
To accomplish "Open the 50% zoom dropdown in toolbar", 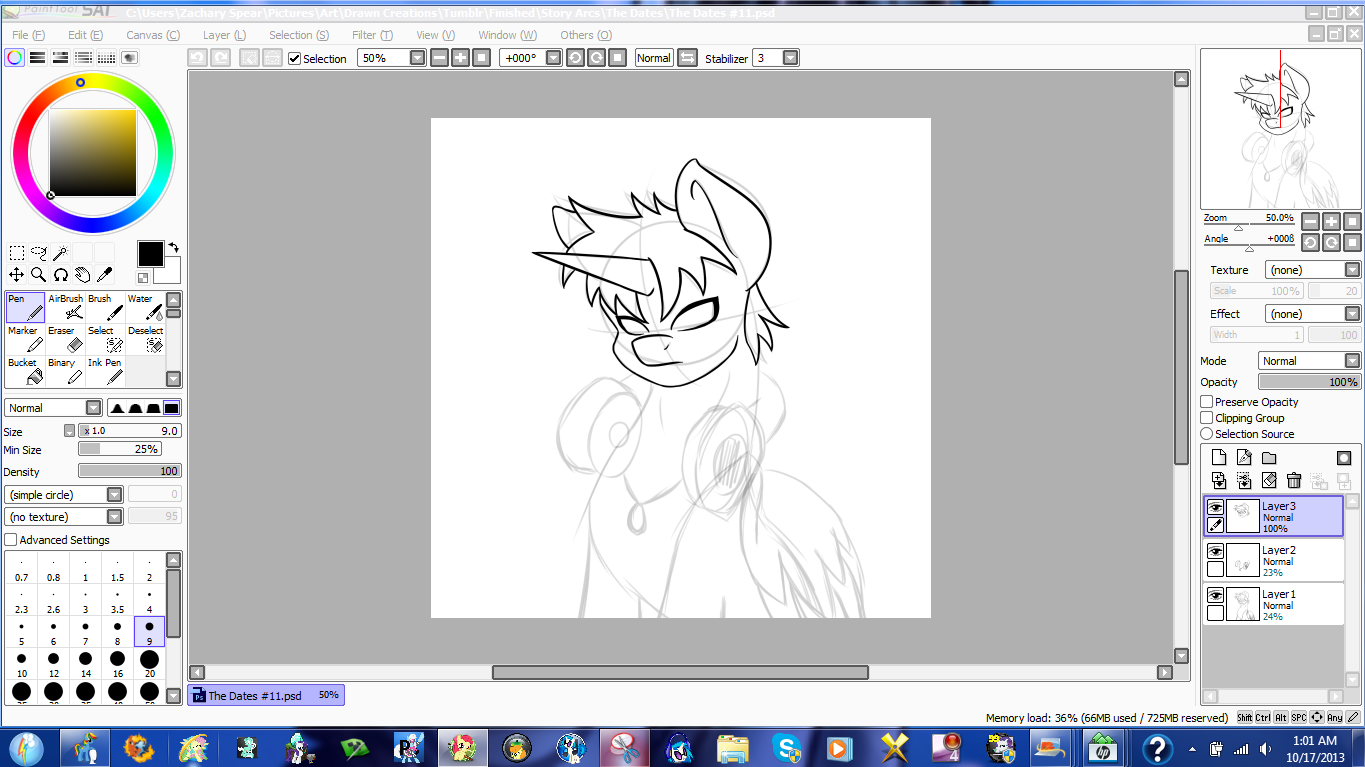I will point(418,58).
